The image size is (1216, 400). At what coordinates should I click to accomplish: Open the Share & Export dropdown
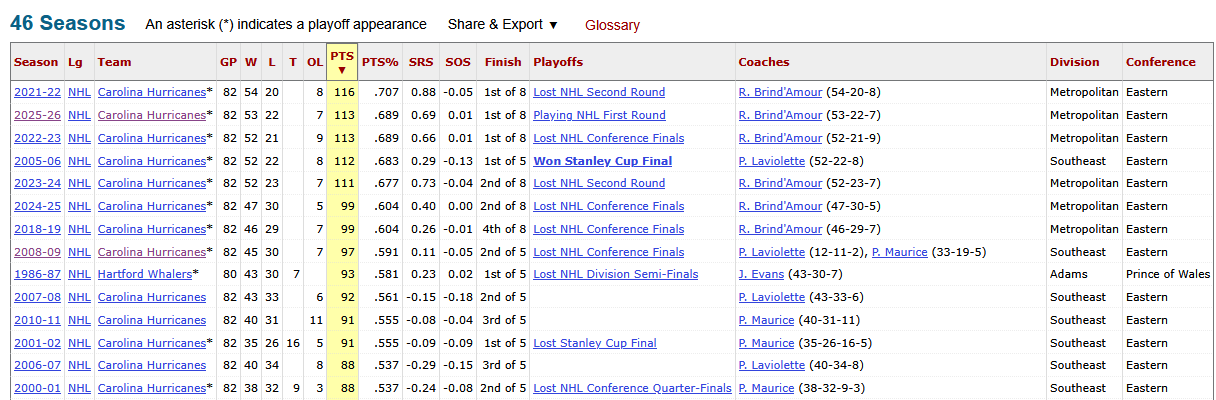[503, 24]
